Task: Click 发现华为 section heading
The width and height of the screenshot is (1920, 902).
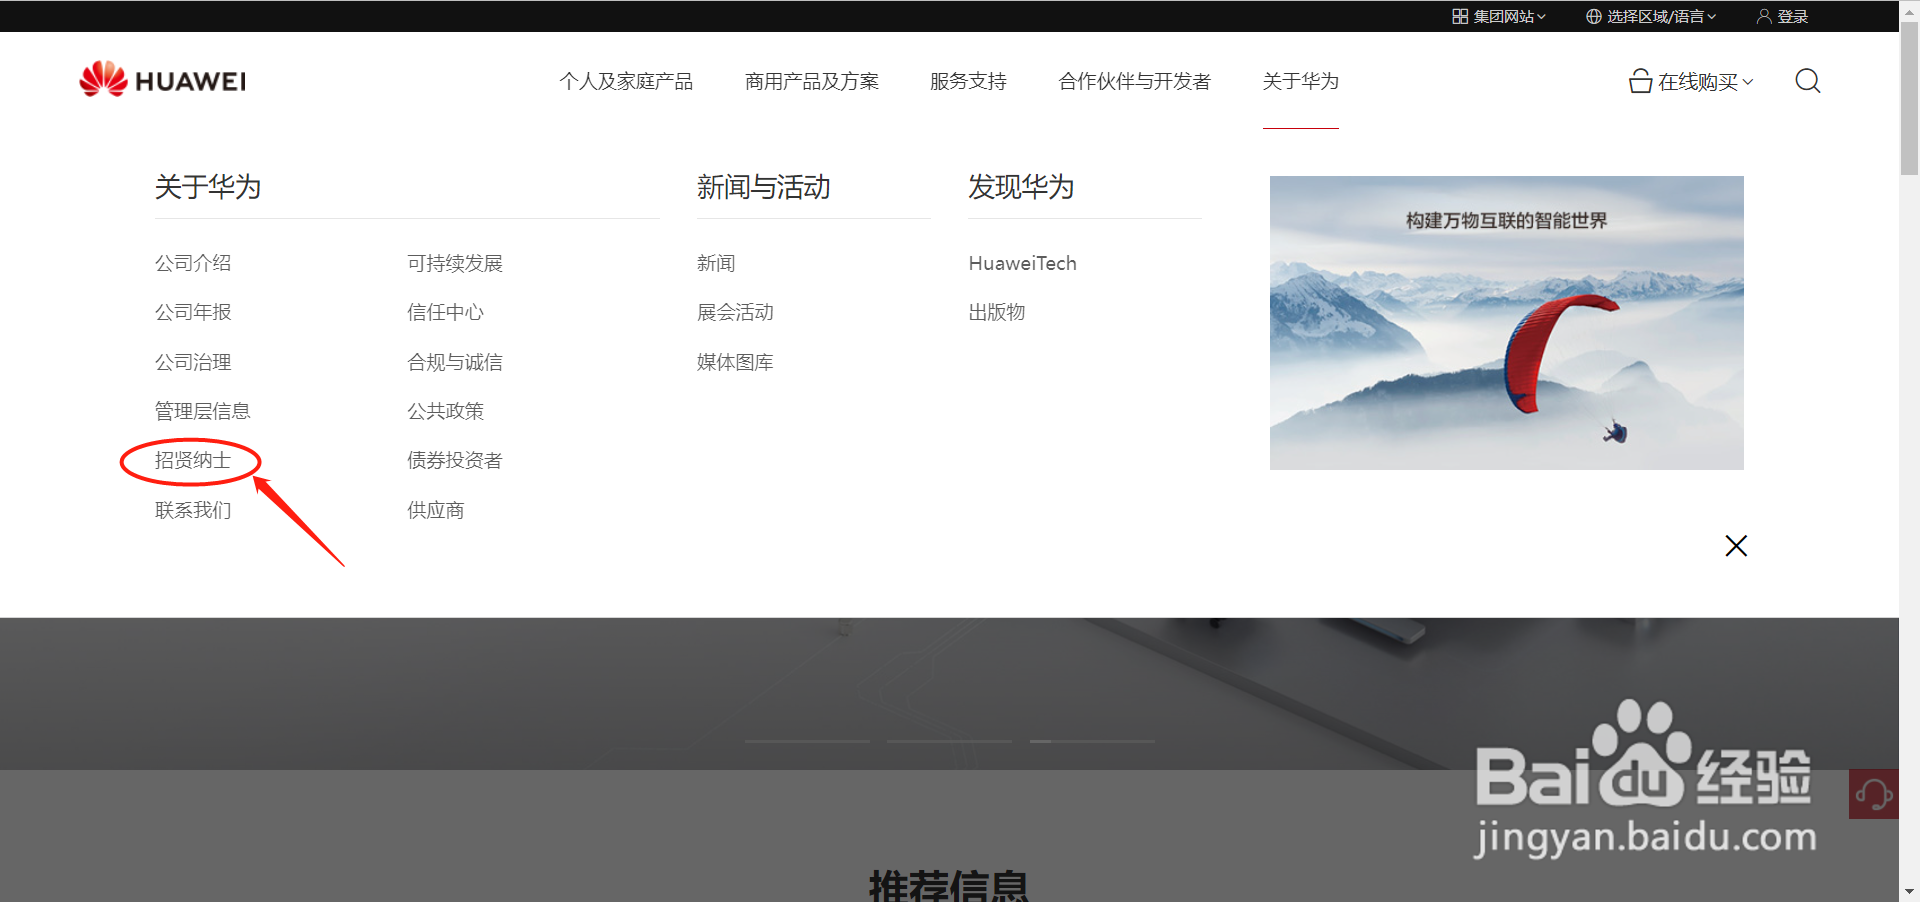Action: coord(1021,187)
